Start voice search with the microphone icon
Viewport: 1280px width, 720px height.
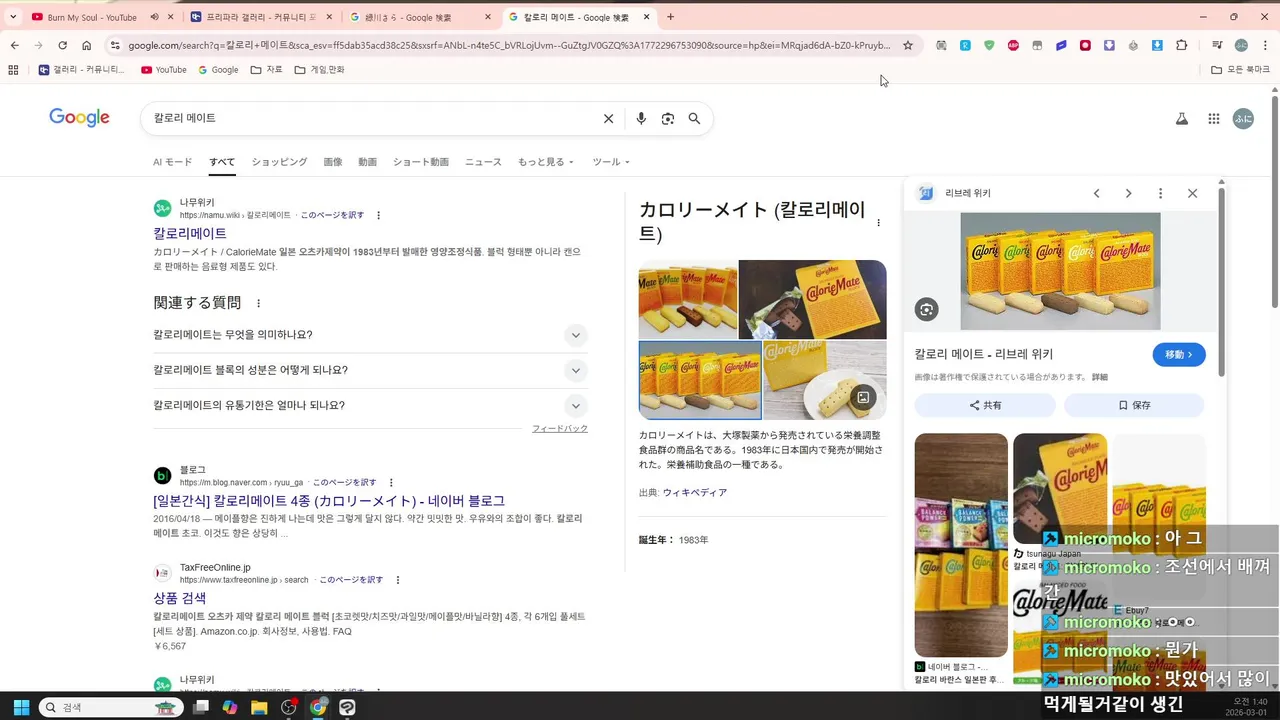641,118
